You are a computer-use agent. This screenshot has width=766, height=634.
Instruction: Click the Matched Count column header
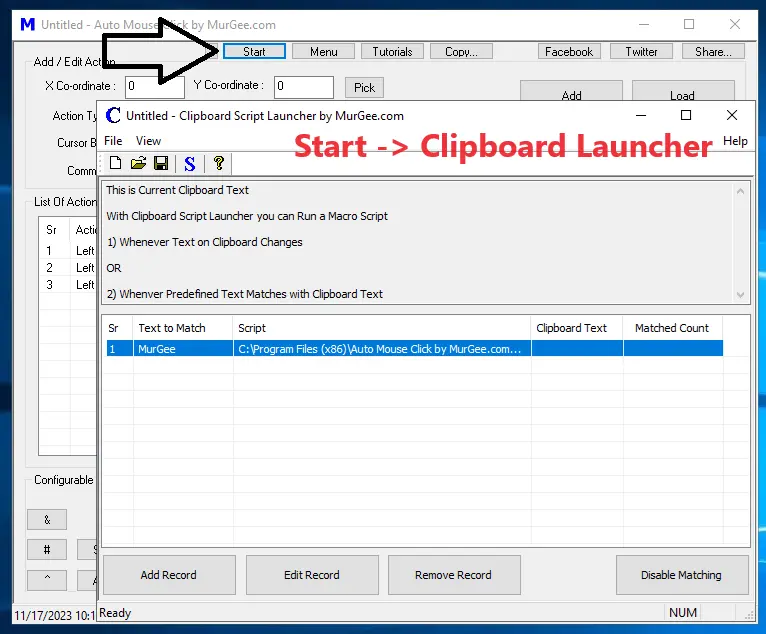[x=673, y=328]
